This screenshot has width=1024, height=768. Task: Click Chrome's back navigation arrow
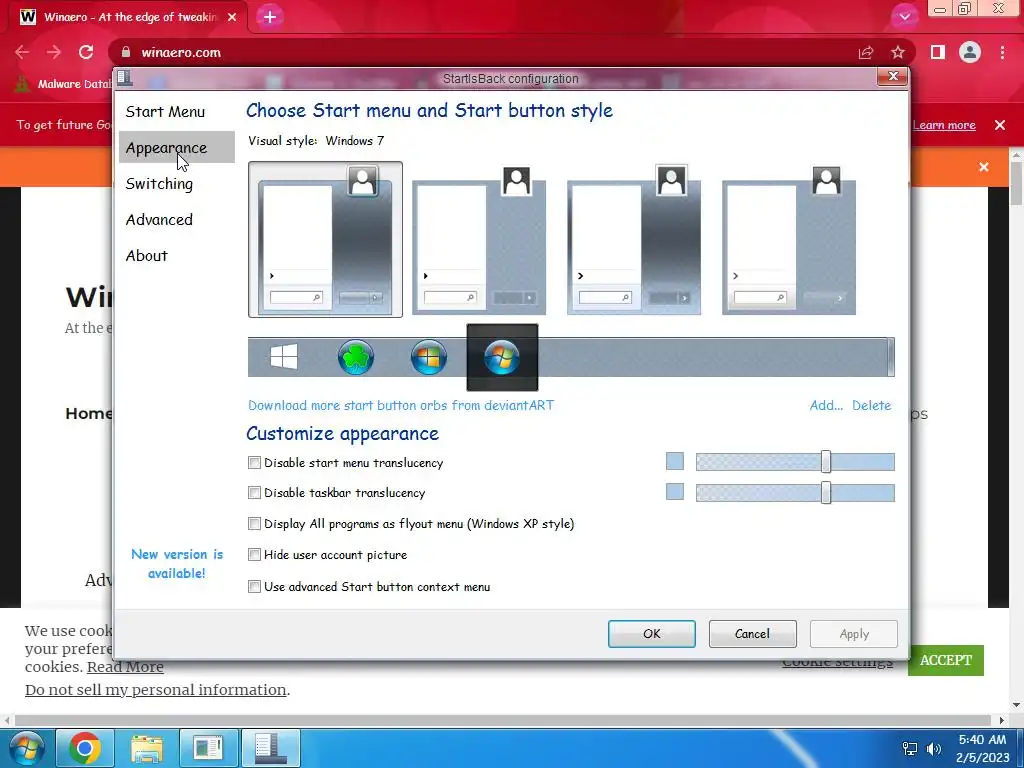coord(22,52)
